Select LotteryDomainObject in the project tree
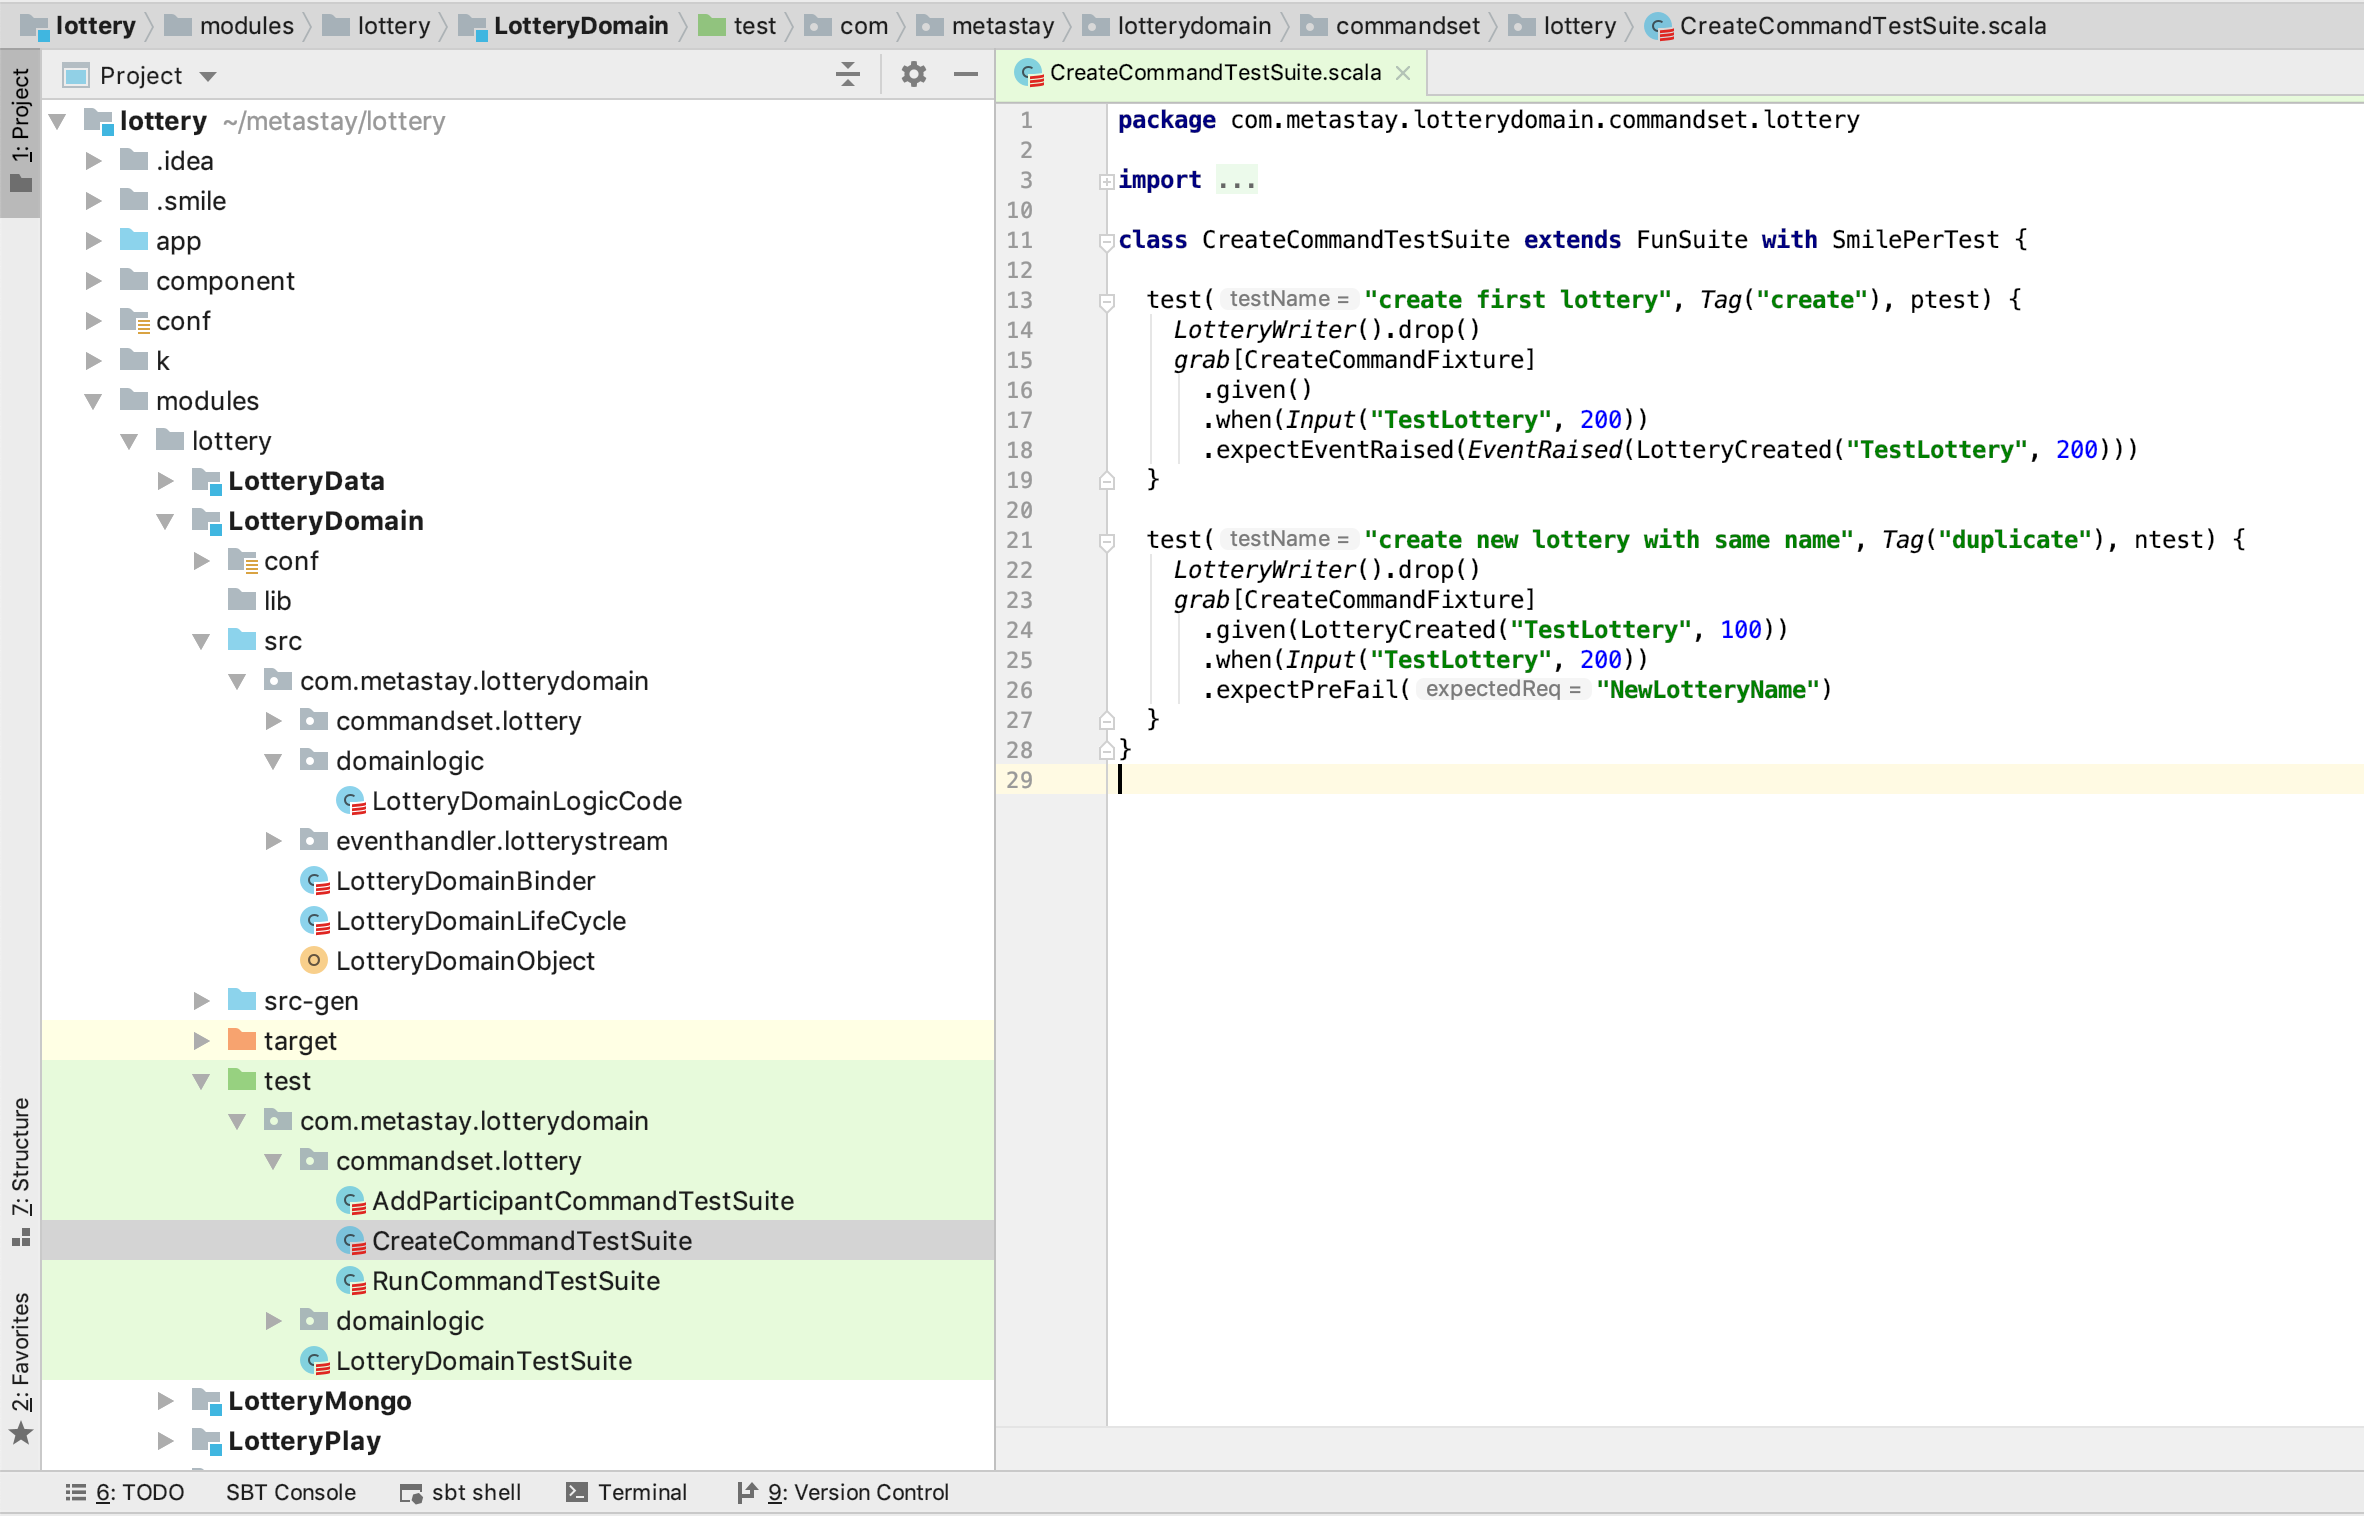The width and height of the screenshot is (2364, 1516). [x=465, y=961]
